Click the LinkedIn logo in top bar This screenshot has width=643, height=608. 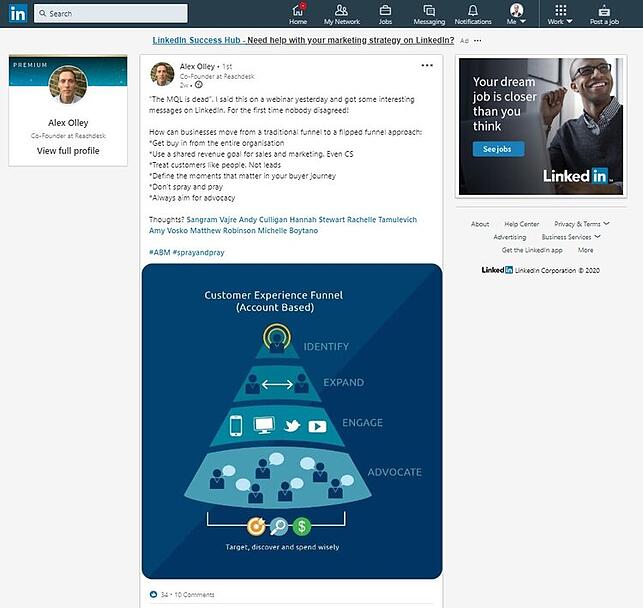tap(17, 13)
